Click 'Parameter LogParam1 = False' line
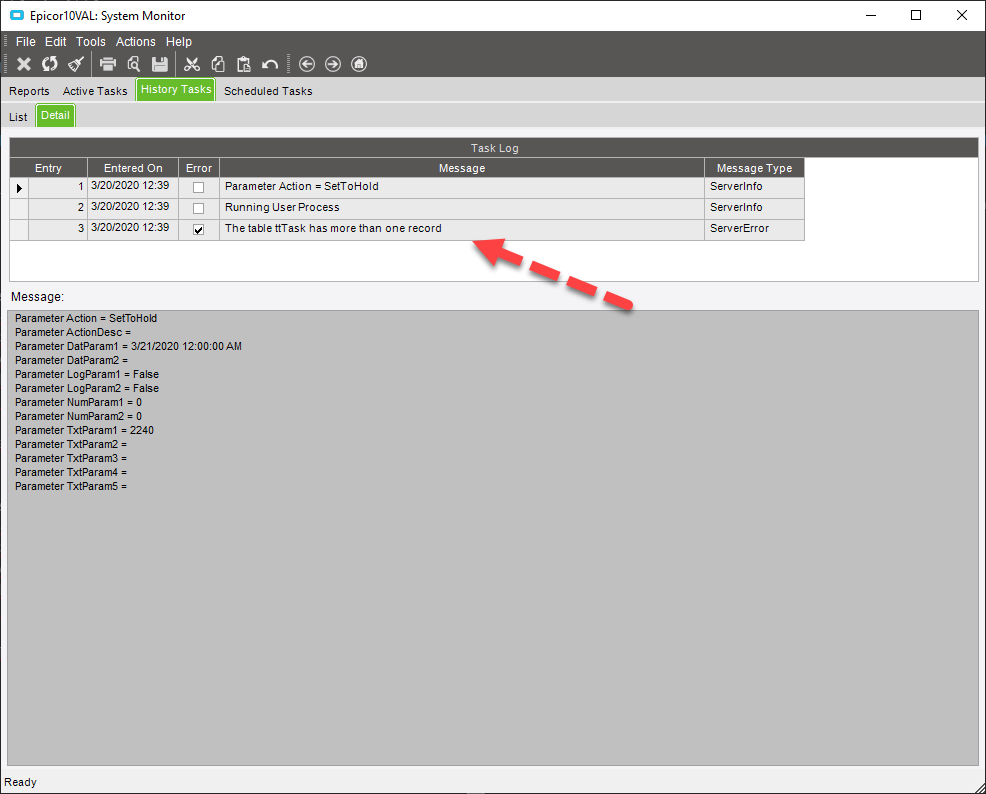This screenshot has width=986, height=794. click(x=87, y=375)
